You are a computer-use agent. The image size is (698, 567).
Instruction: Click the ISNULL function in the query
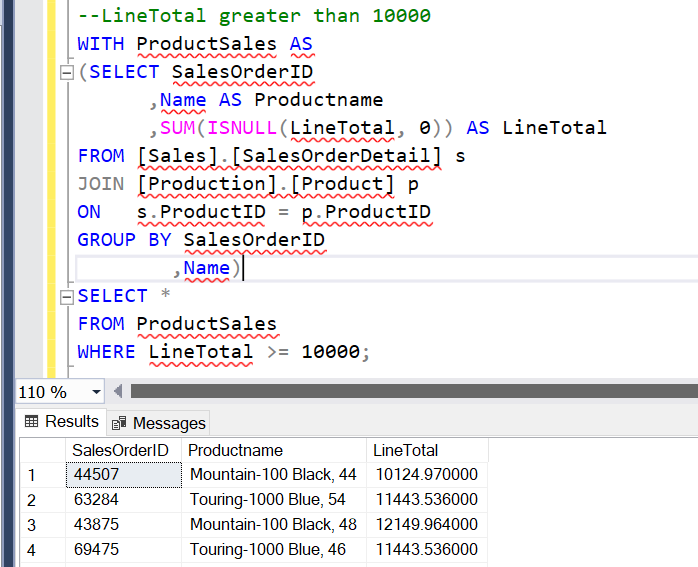tap(242, 128)
